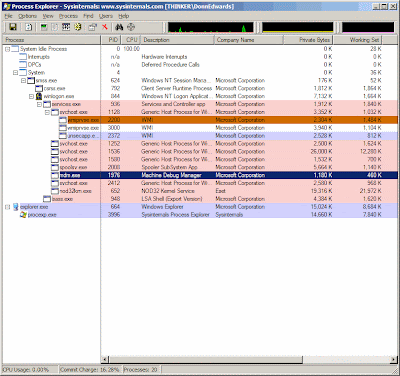Collapse the System tree node
This screenshot has width=400, height=376.
point(15,73)
